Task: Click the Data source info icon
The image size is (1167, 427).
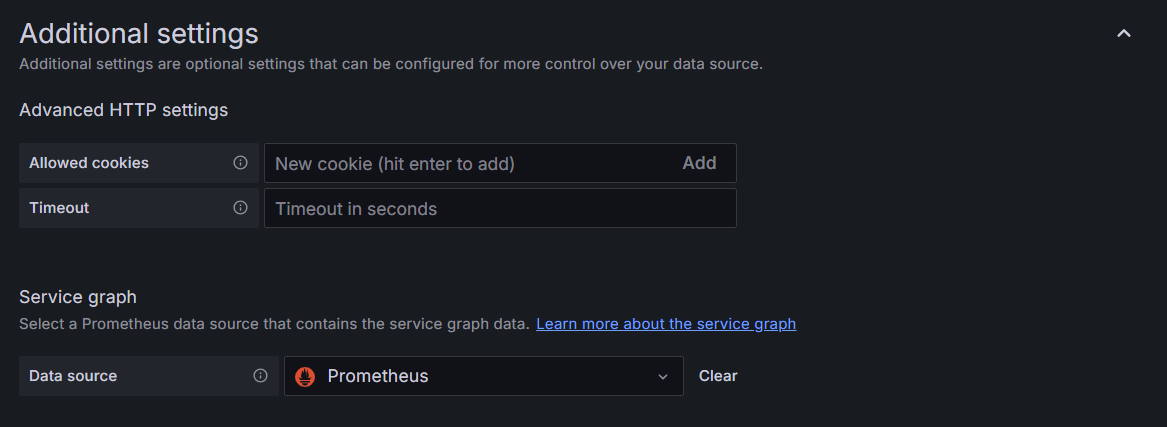Action: 260,376
